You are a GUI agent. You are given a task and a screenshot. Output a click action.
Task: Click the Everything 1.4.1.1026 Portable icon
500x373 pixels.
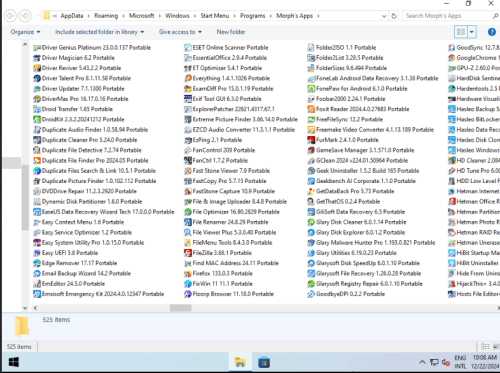(x=188, y=78)
